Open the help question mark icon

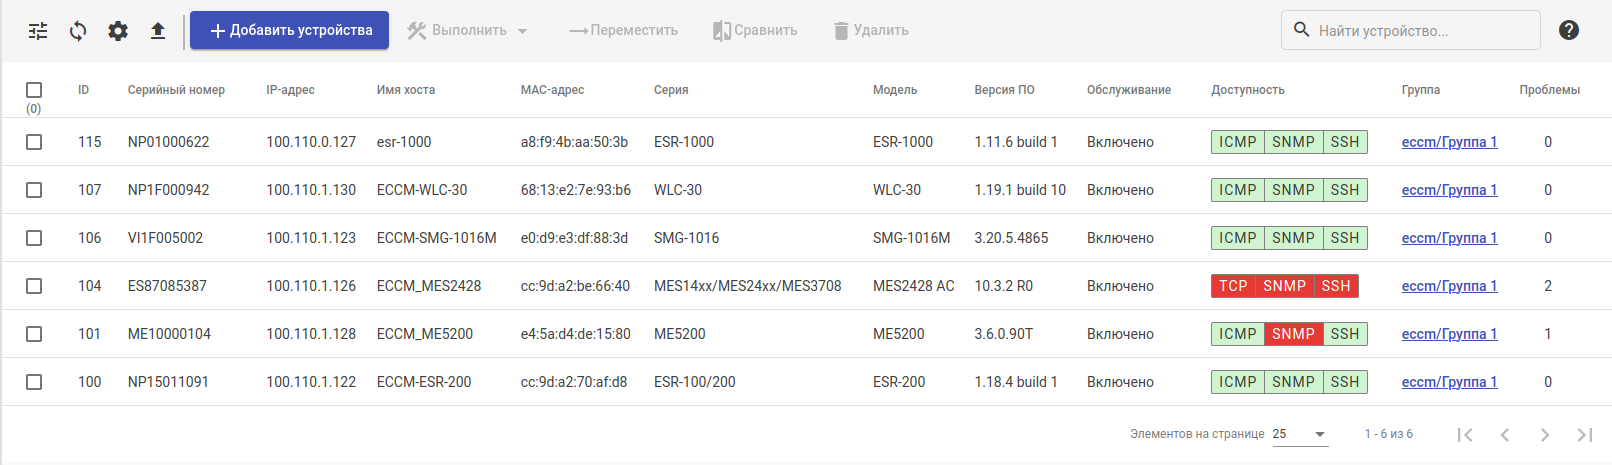click(x=1569, y=30)
